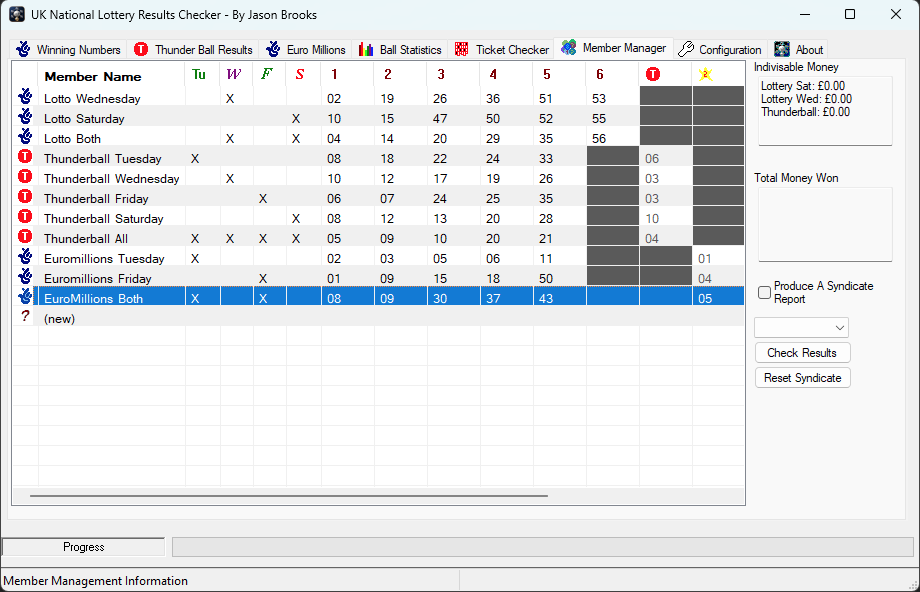920x592 pixels.
Task: Click the Member Name column header
Action: click(111, 76)
